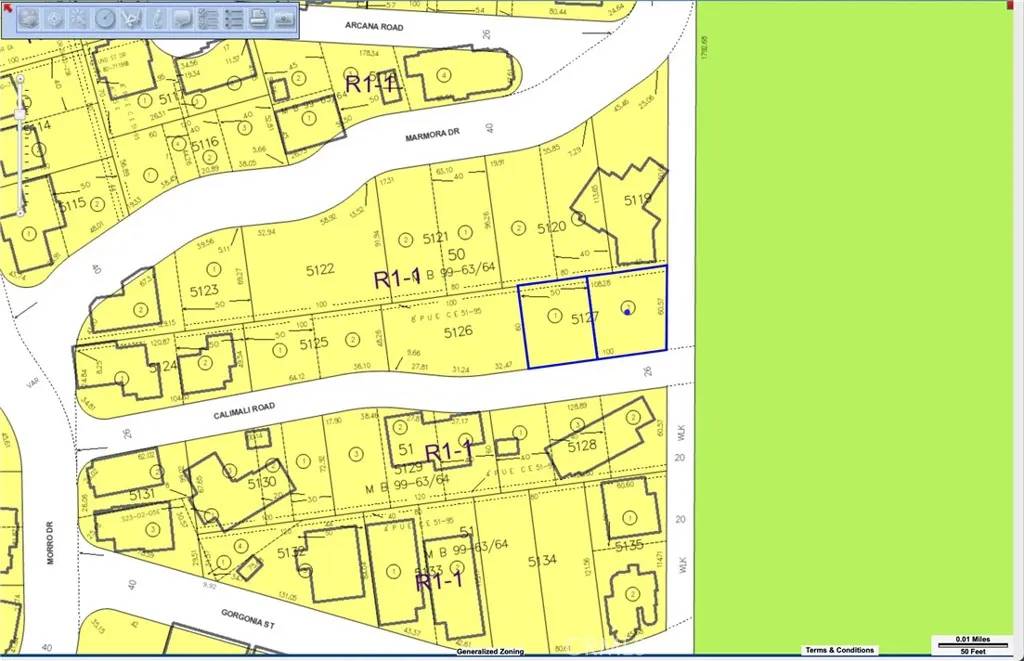Click the zoom slider handle
Screen dimensions: 1024x661
pyautogui.click(x=20, y=115)
